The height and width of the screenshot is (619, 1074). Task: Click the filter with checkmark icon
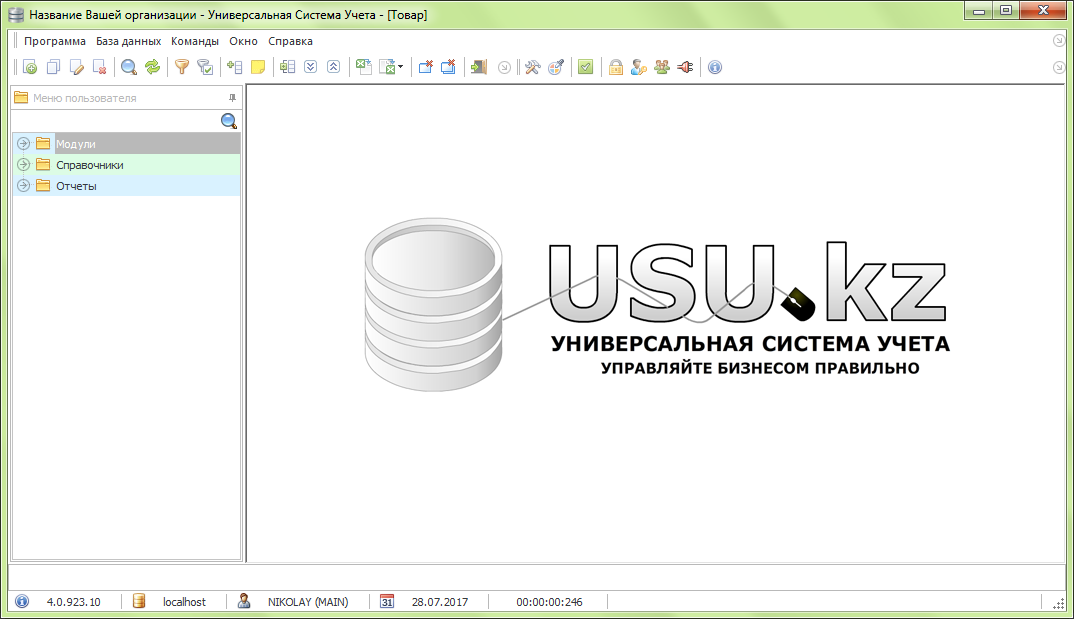click(x=205, y=67)
